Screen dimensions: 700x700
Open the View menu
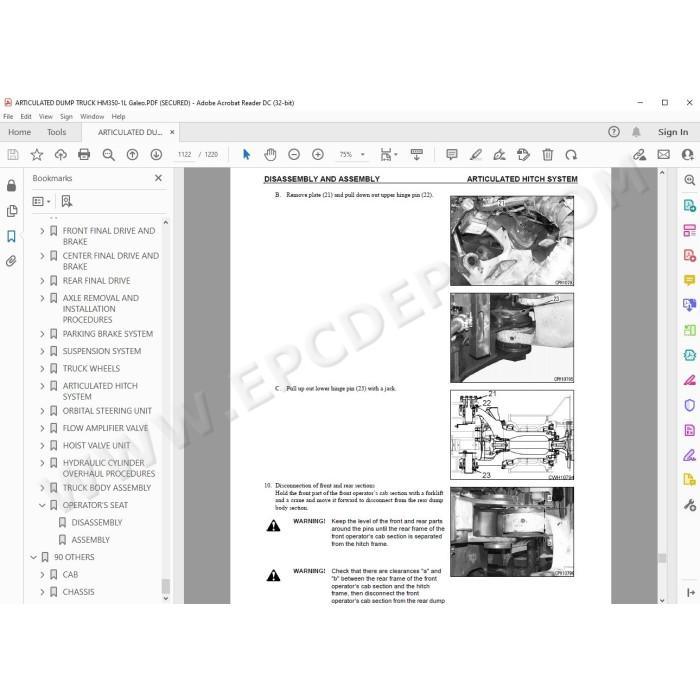[x=46, y=117]
